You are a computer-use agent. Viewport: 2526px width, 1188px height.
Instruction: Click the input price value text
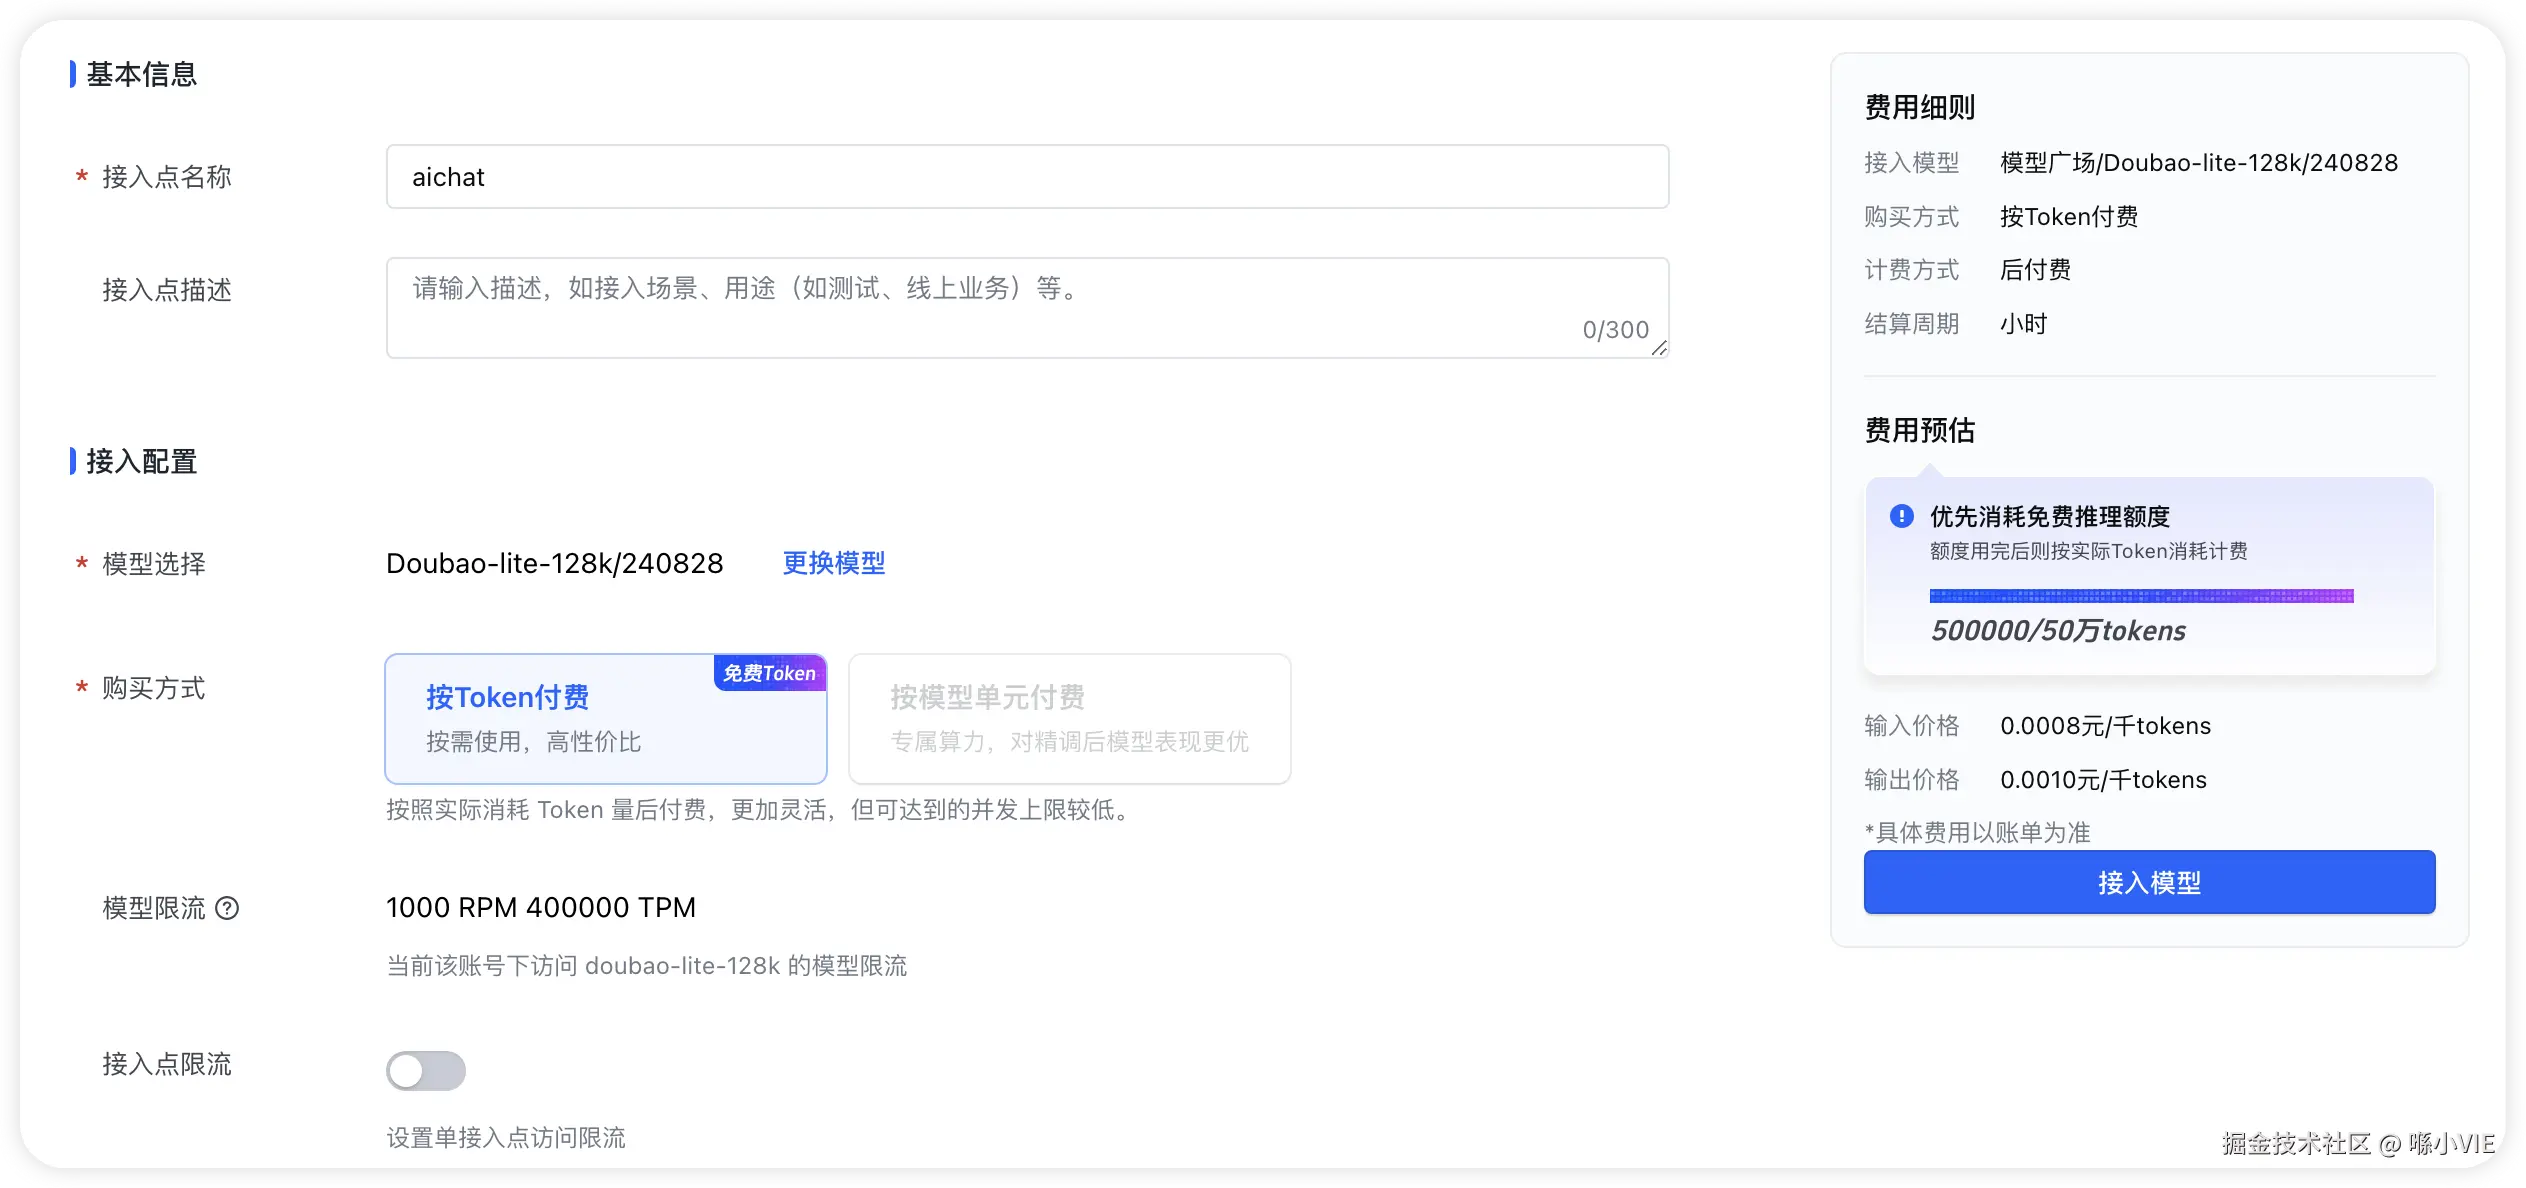tap(2105, 726)
